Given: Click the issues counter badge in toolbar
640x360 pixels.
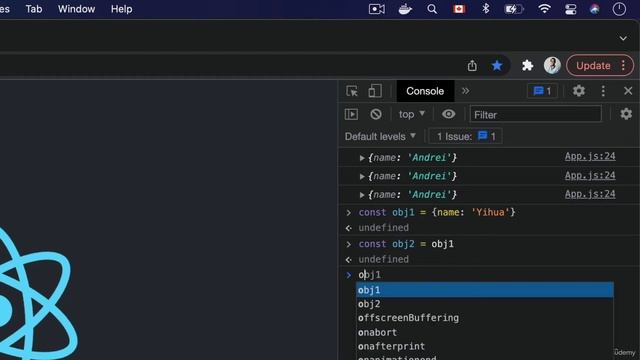Looking at the screenshot, I should pyautogui.click(x=542, y=91).
